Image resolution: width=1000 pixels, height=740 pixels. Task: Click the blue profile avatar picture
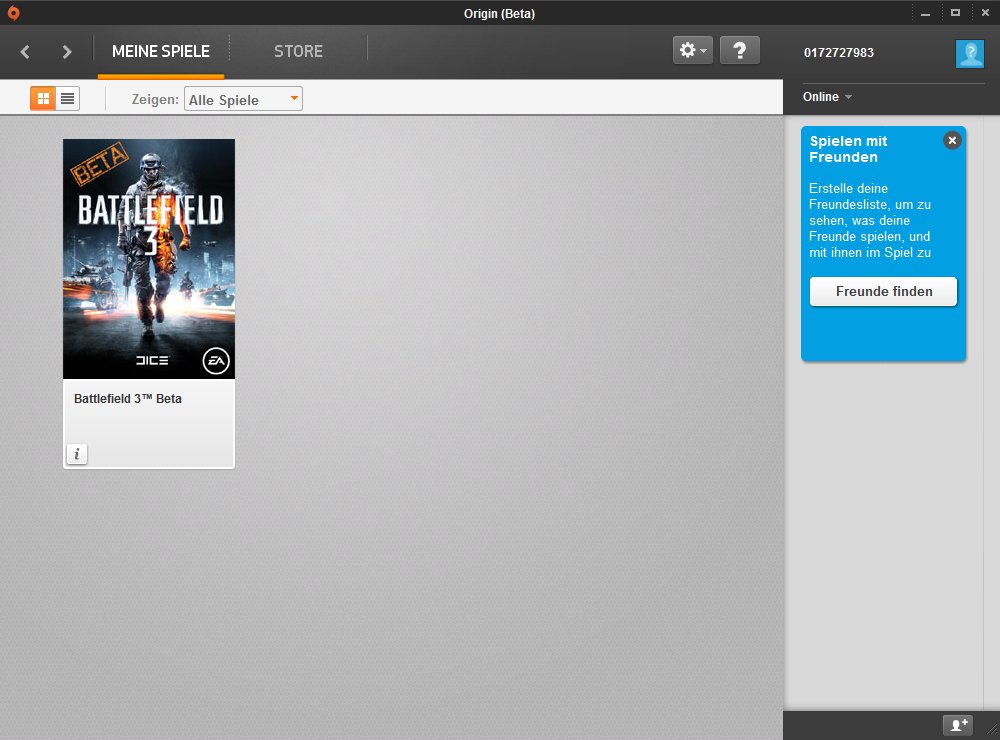click(x=969, y=53)
